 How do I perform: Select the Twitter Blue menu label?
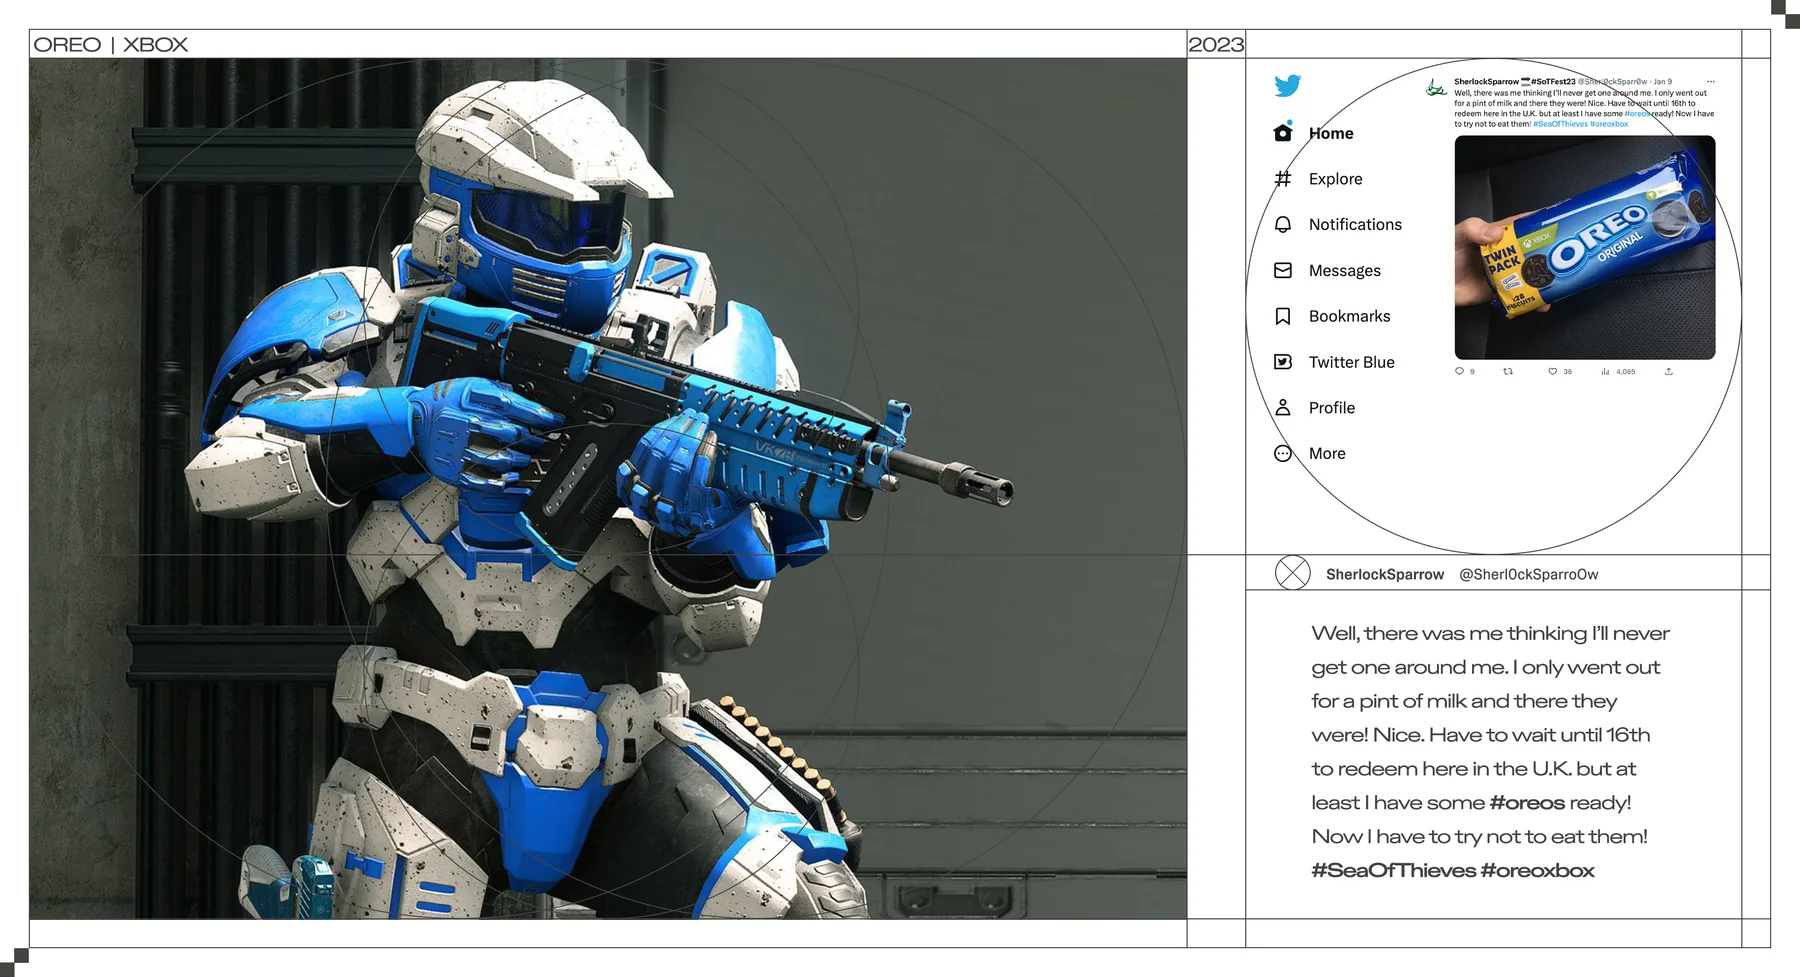click(x=1351, y=362)
